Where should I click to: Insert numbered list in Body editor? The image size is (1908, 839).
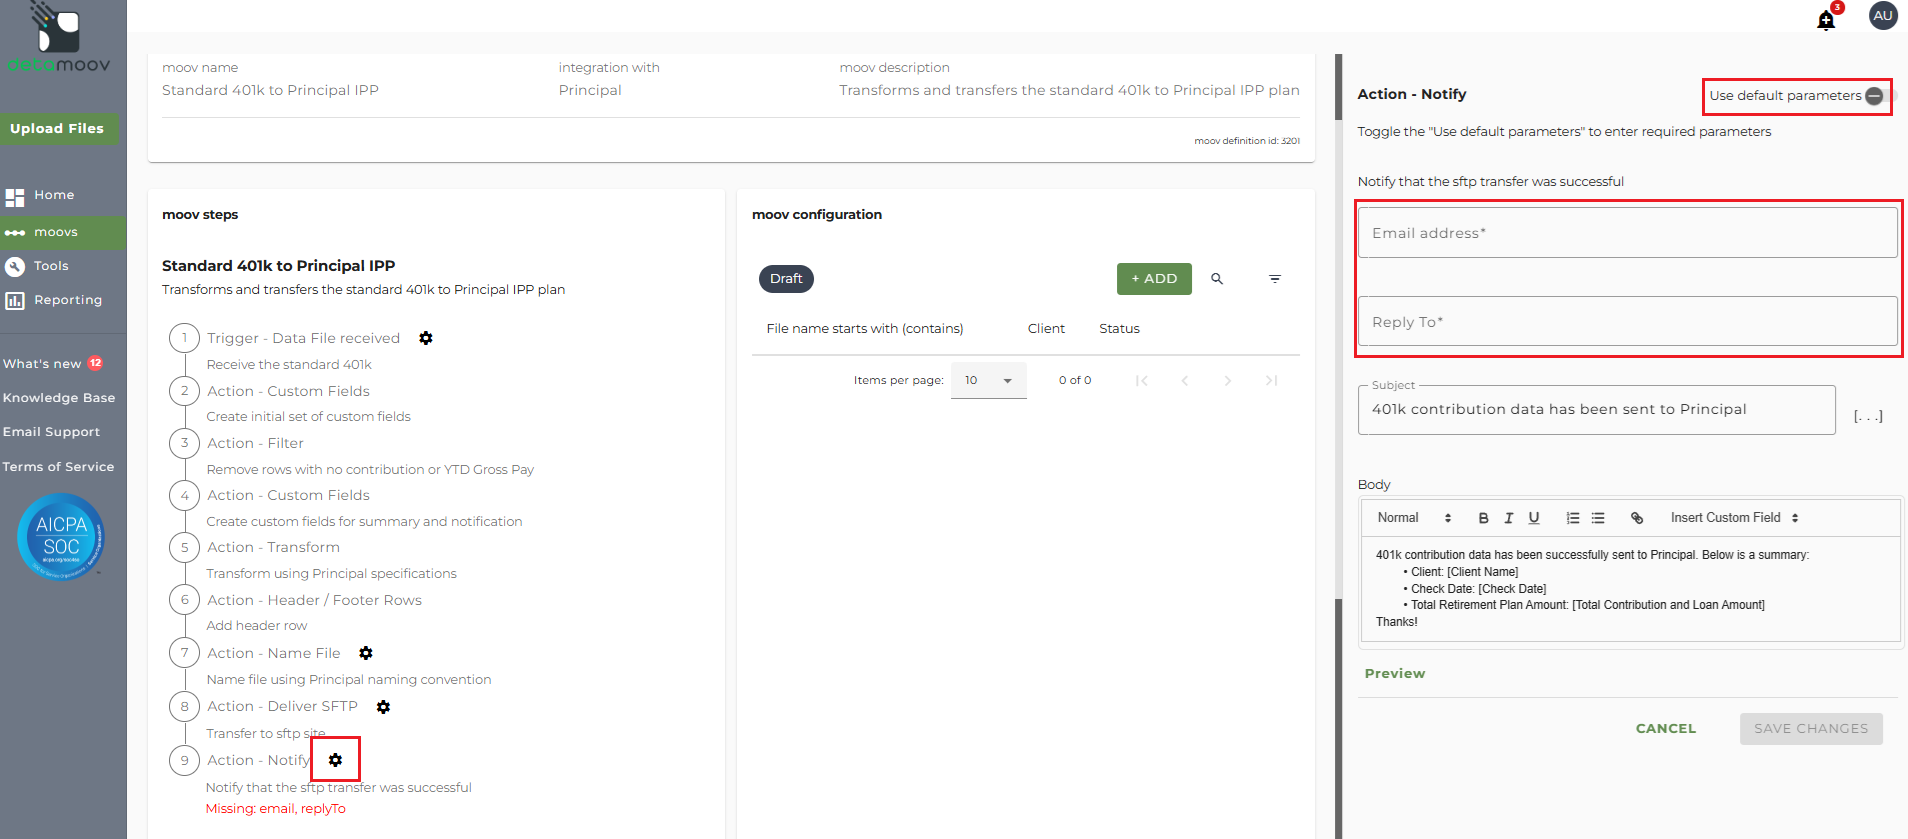(x=1573, y=518)
